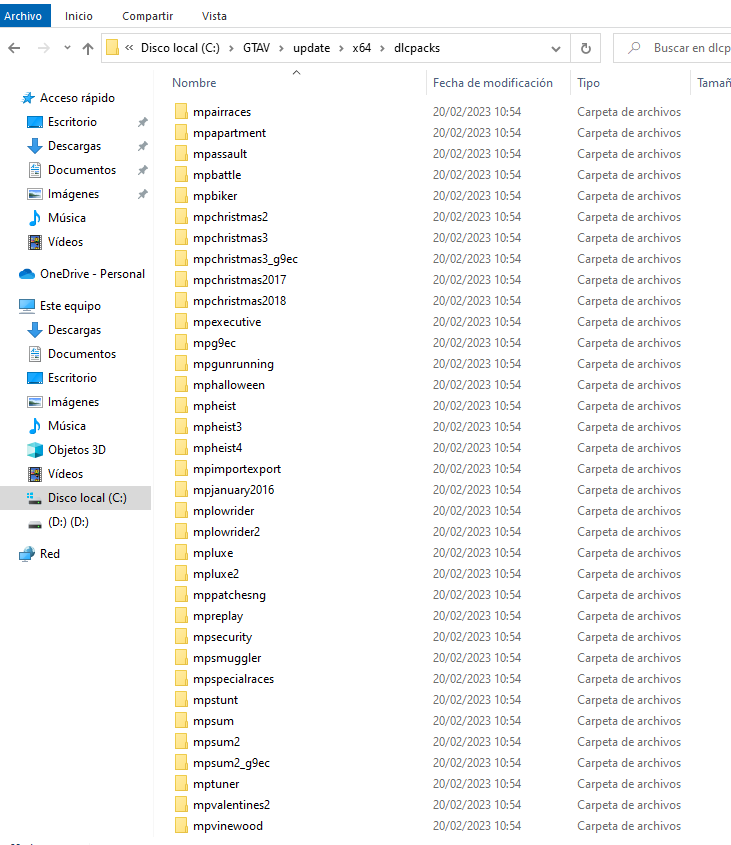Sort by Fecha de modificación column
This screenshot has height=845, width=731.
coord(493,83)
